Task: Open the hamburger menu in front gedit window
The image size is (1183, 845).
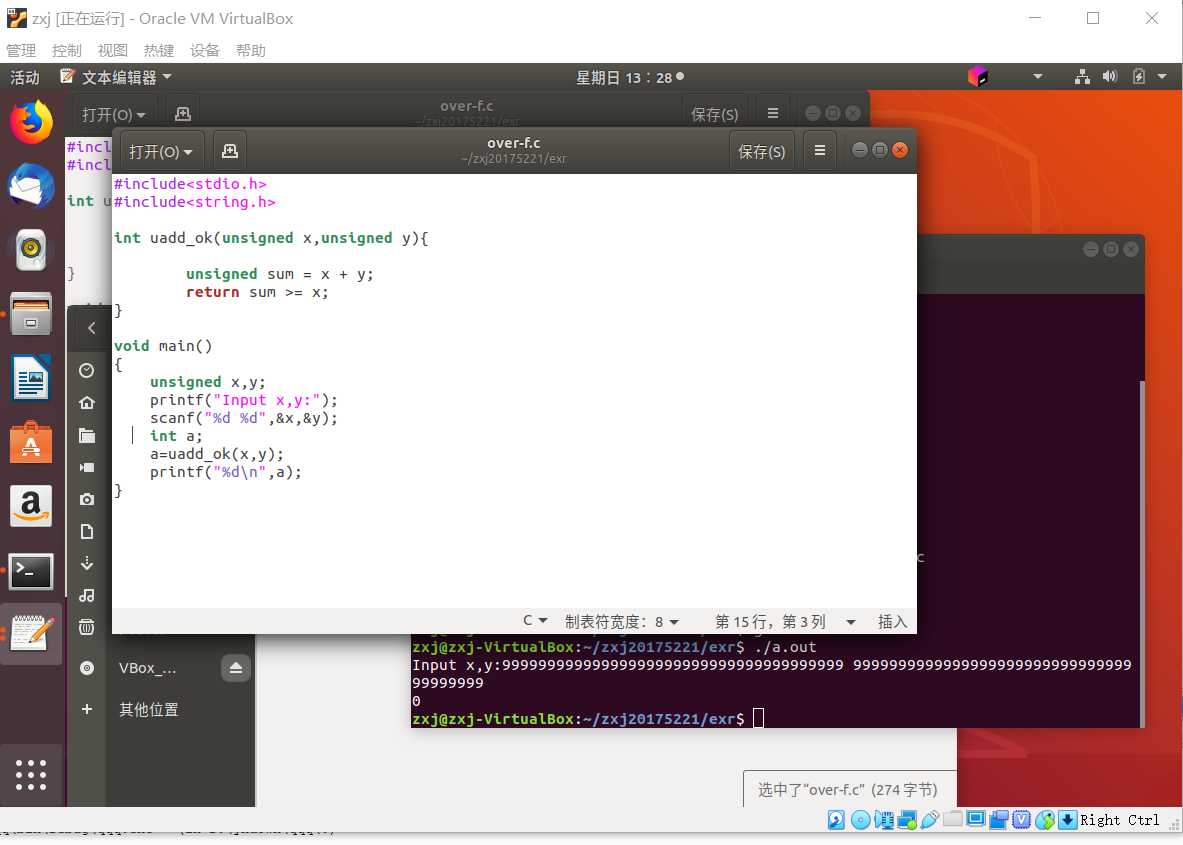Action: (x=819, y=151)
